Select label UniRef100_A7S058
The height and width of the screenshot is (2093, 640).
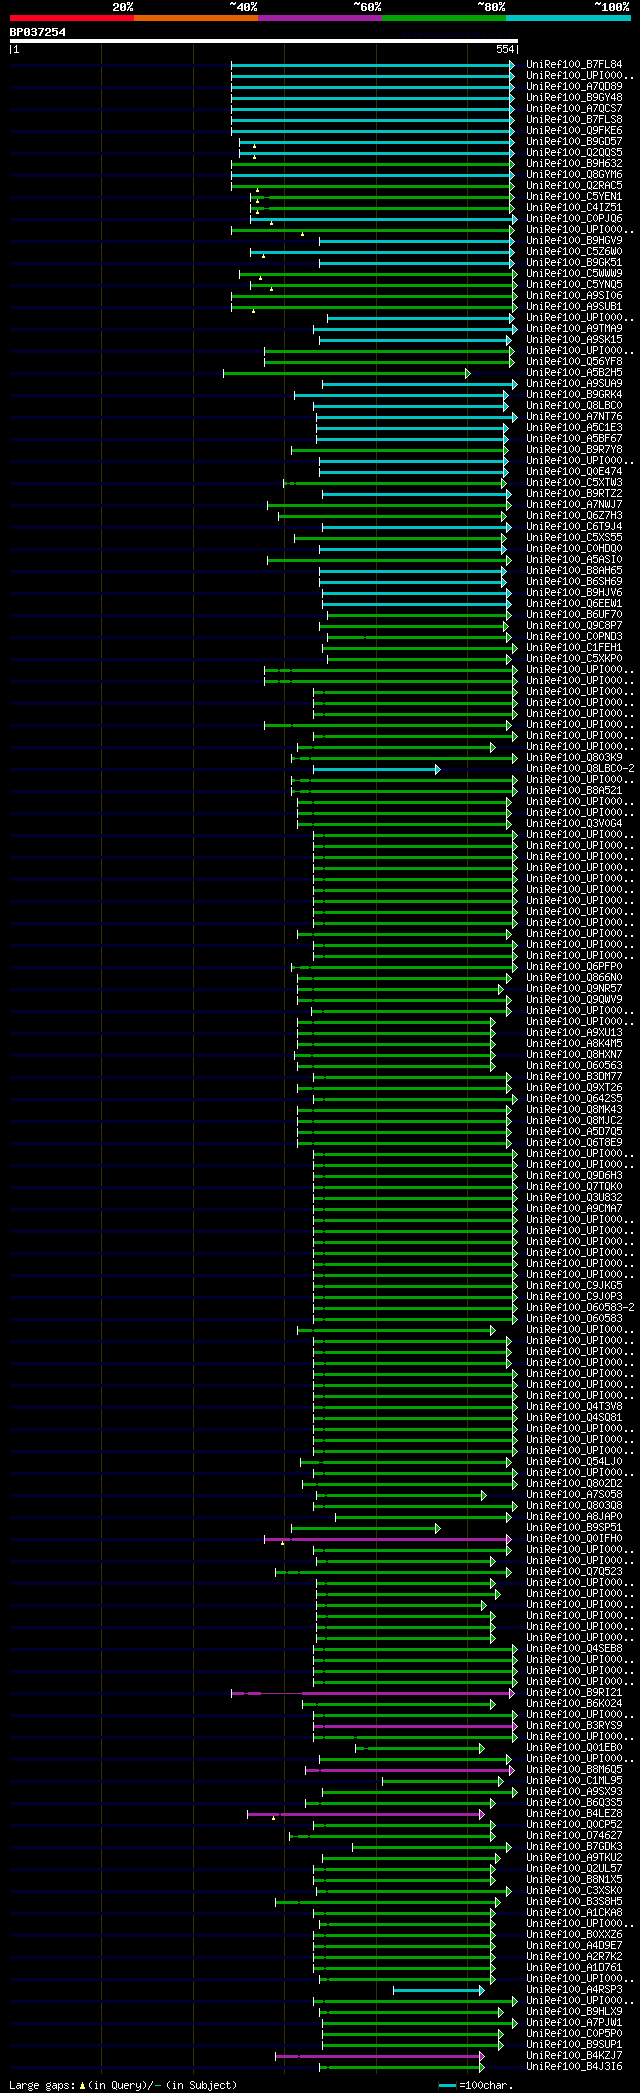point(574,1495)
